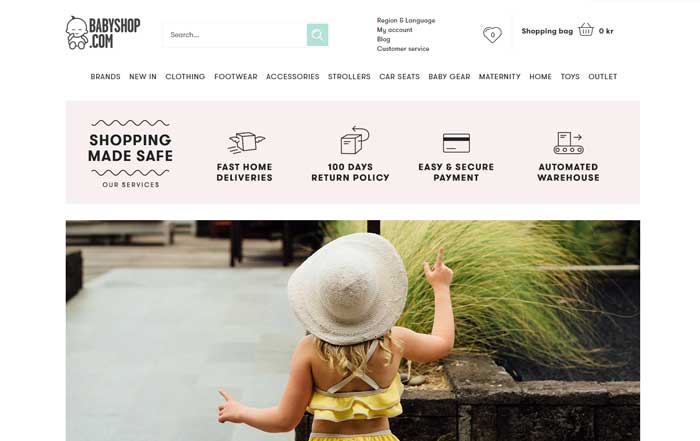This screenshot has width=700, height=441.
Task: Open the Clothing category menu
Action: click(x=185, y=77)
